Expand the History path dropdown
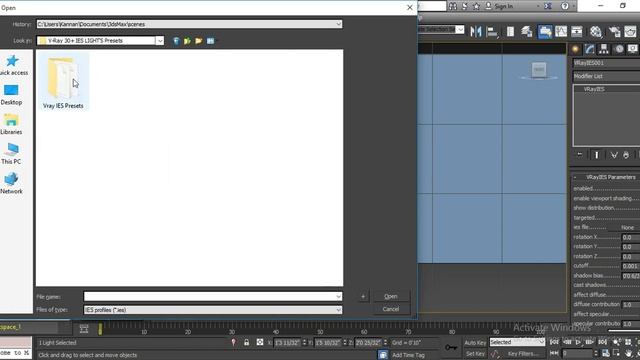Screen dimensions: 640x360 pos(338,24)
